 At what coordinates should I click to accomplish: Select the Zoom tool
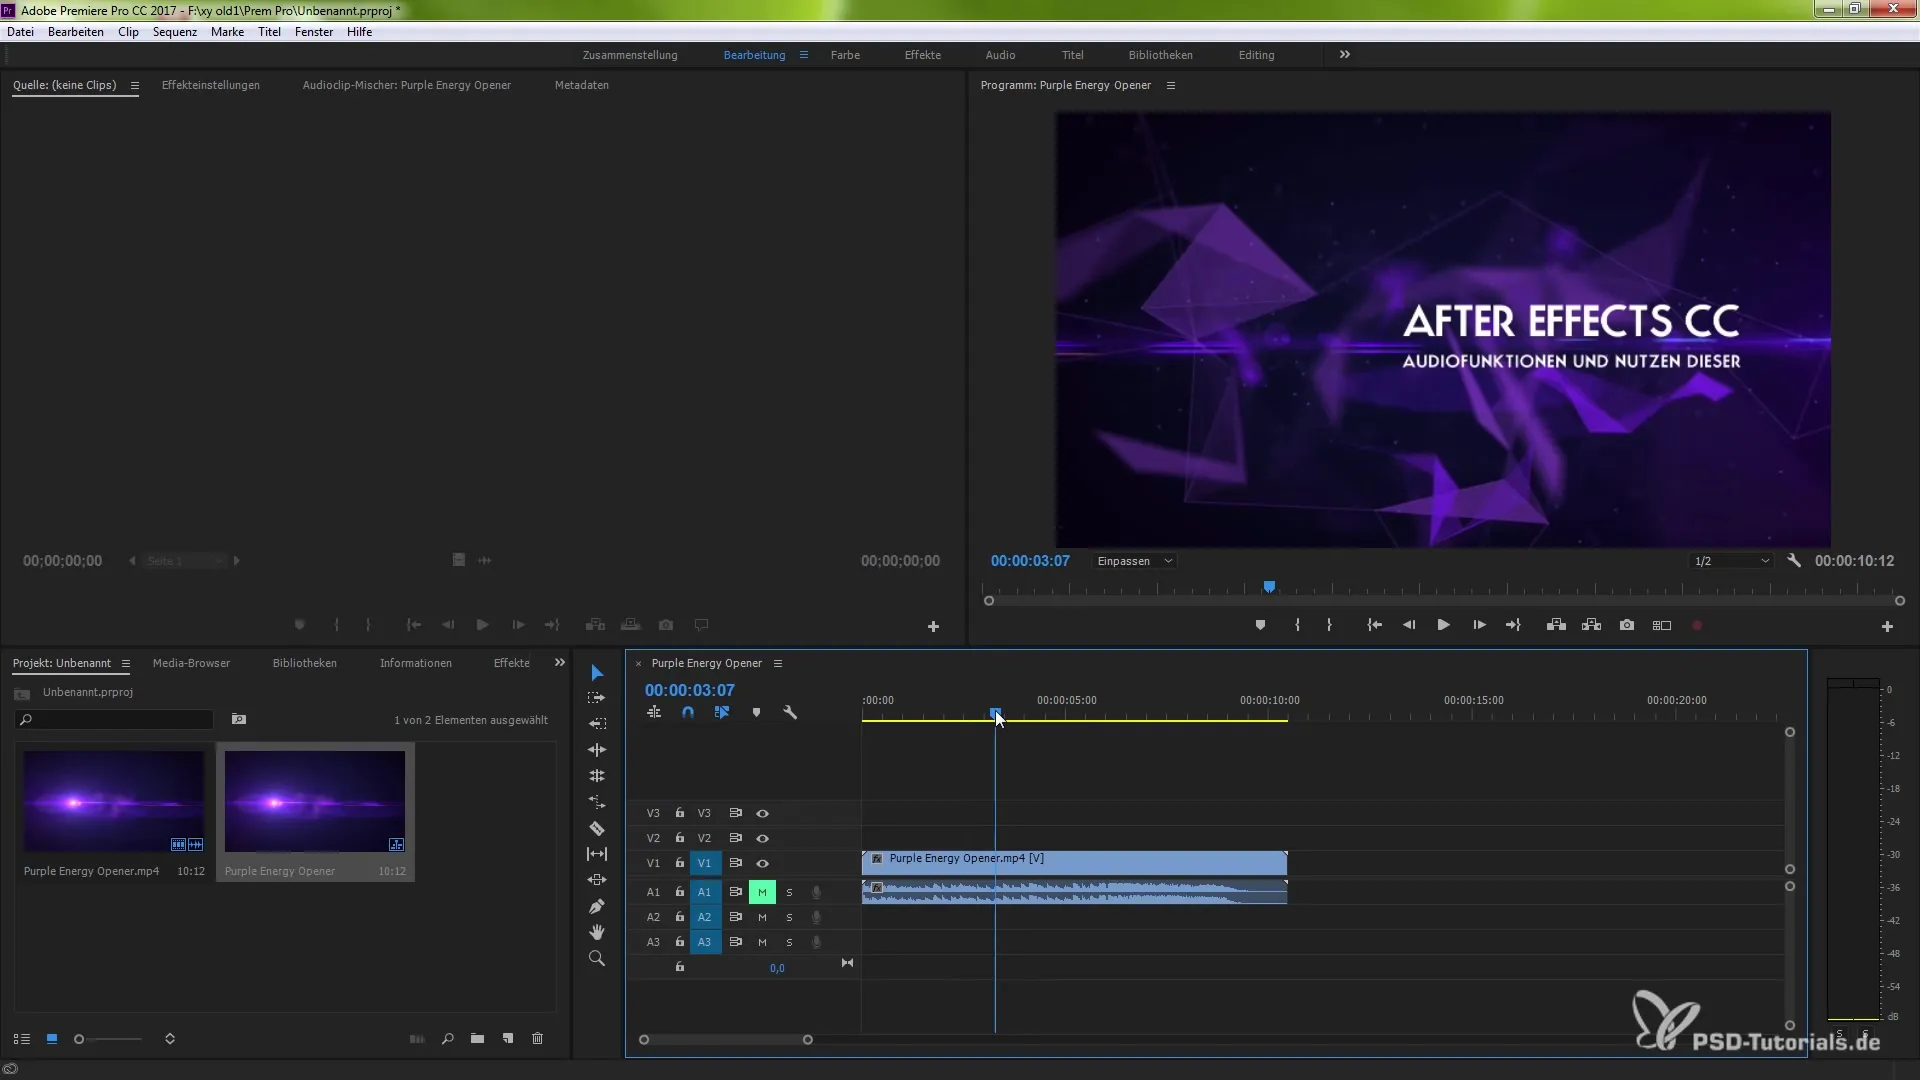click(597, 958)
